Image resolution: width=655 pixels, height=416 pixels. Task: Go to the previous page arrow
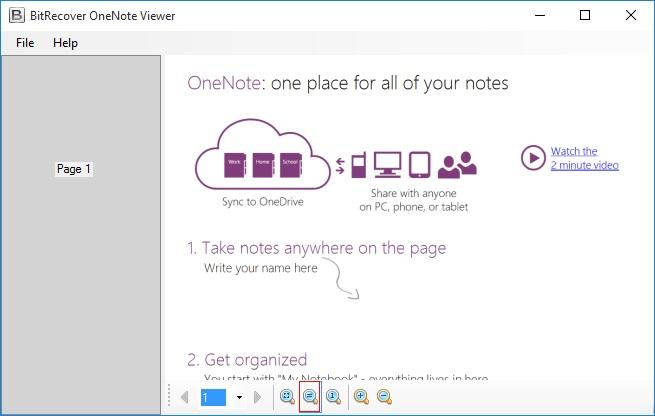pos(185,397)
